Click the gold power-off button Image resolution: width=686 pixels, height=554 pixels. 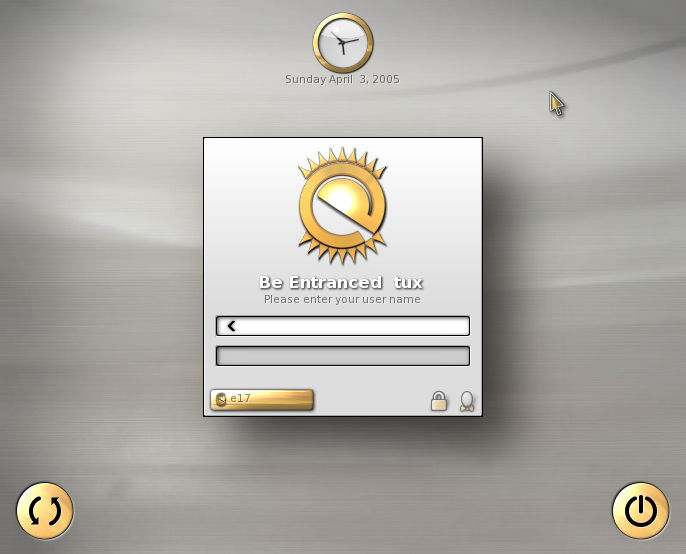pyautogui.click(x=640, y=511)
